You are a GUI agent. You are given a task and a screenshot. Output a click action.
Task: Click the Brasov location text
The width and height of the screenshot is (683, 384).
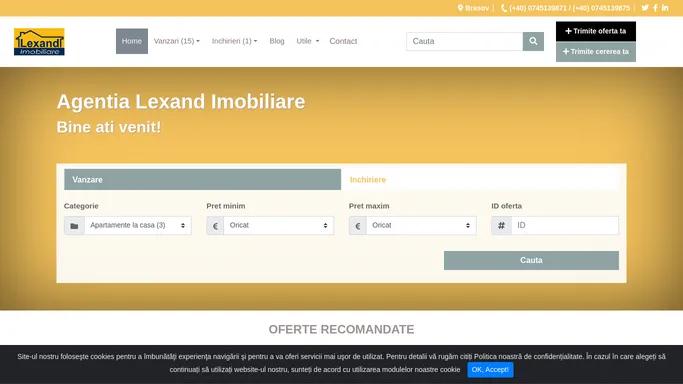[477, 8]
